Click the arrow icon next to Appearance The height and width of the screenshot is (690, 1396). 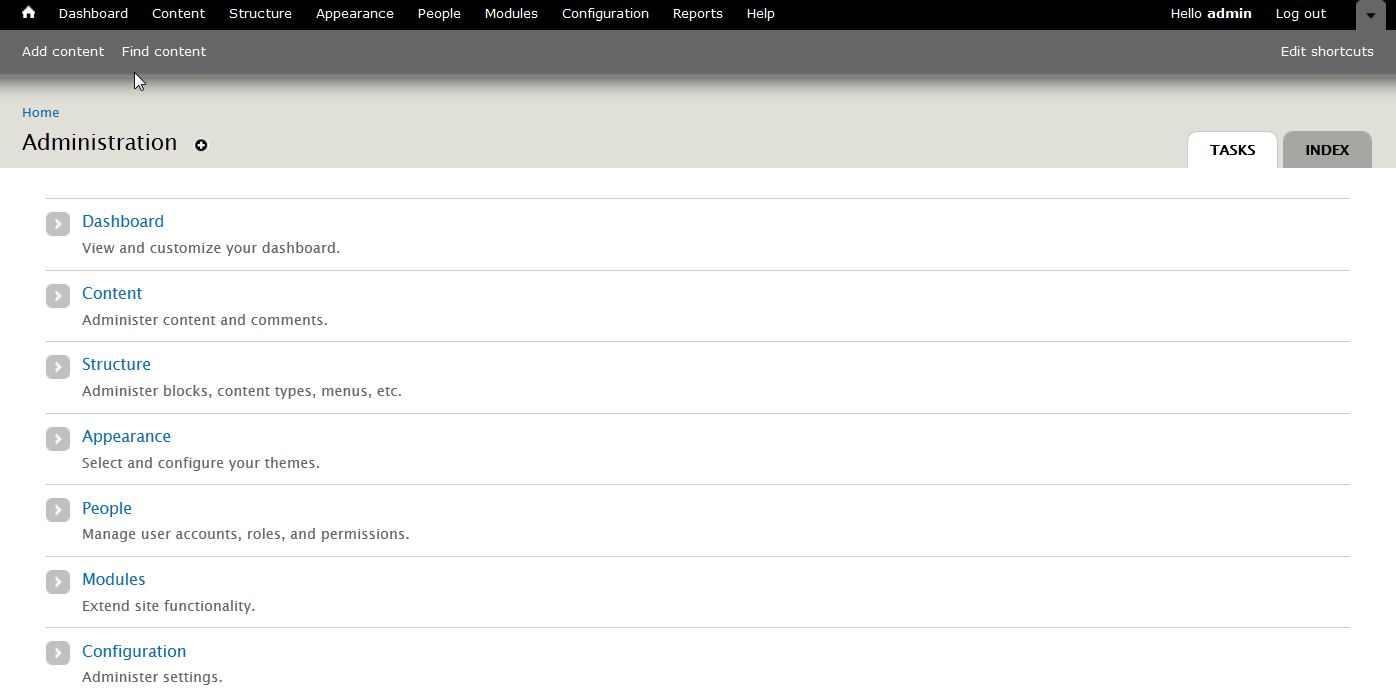58,438
